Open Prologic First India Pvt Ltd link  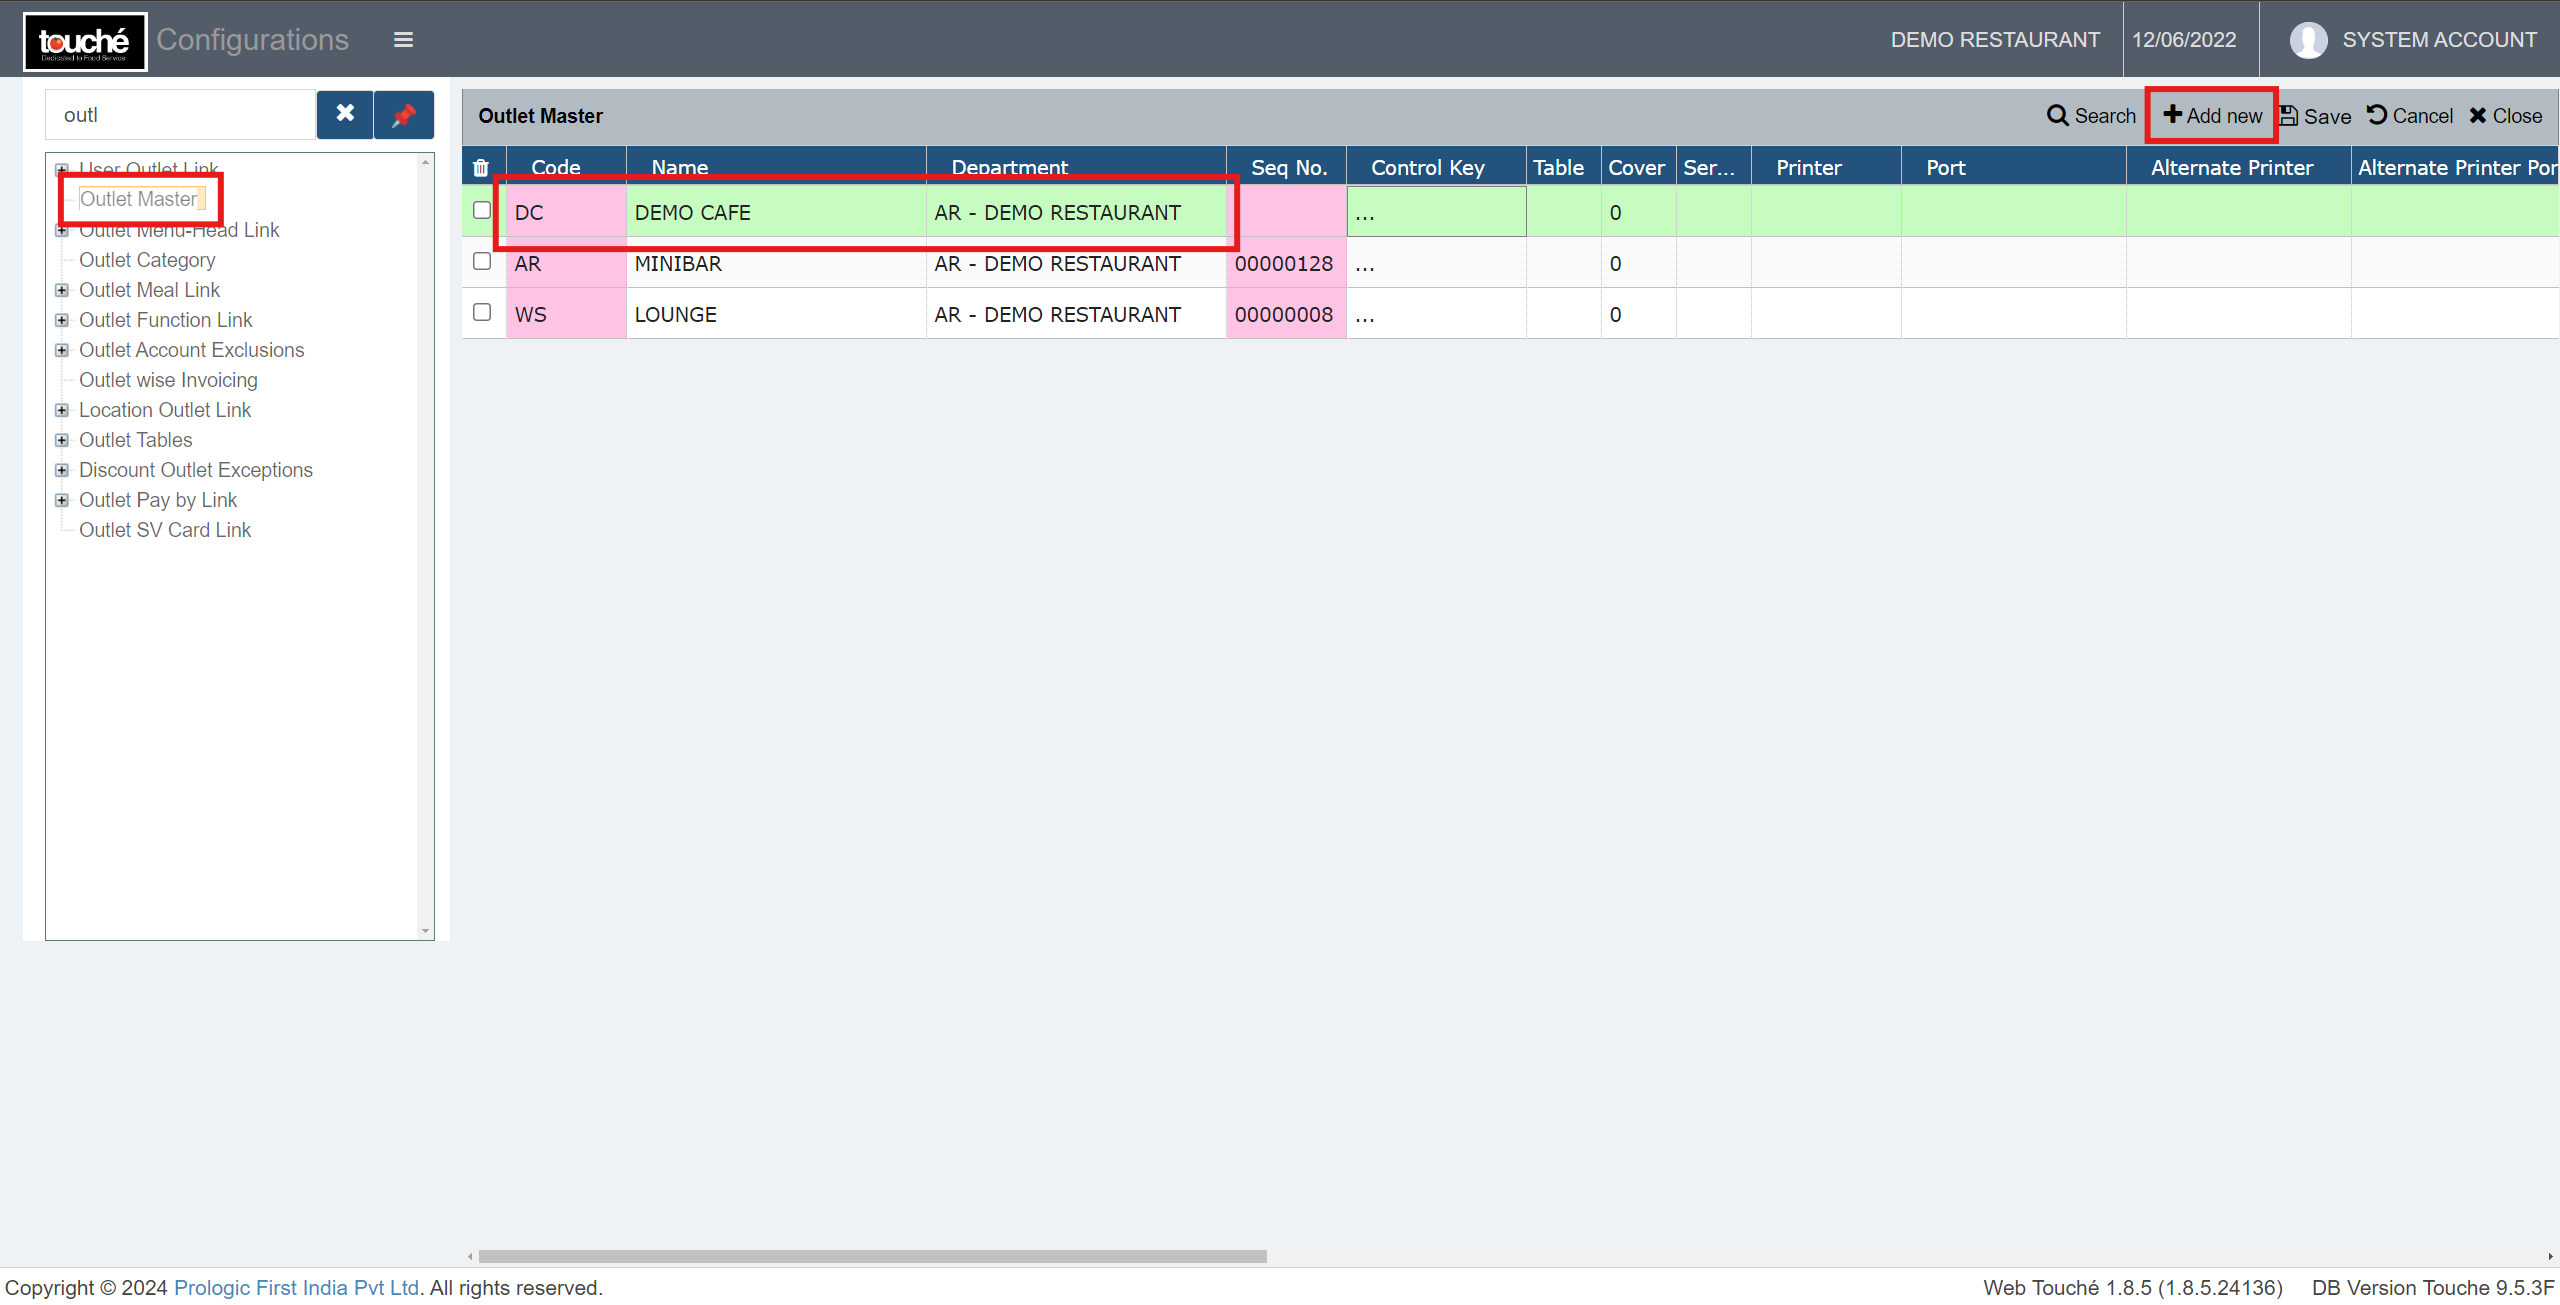point(296,1288)
